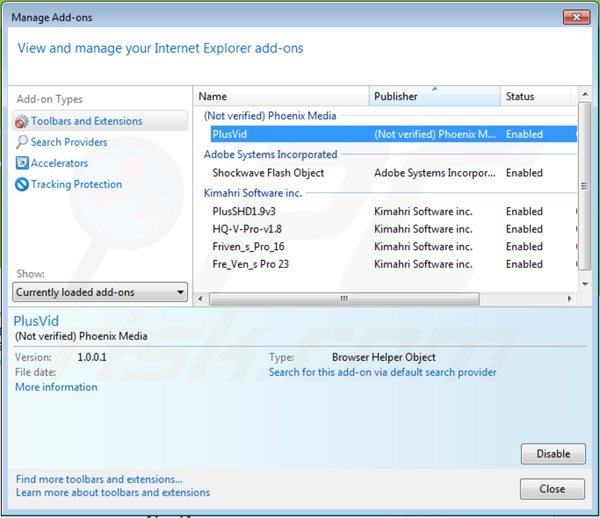The width and height of the screenshot is (600, 518).
Task: Click the list's scroll down arrow
Action: [x=585, y=284]
